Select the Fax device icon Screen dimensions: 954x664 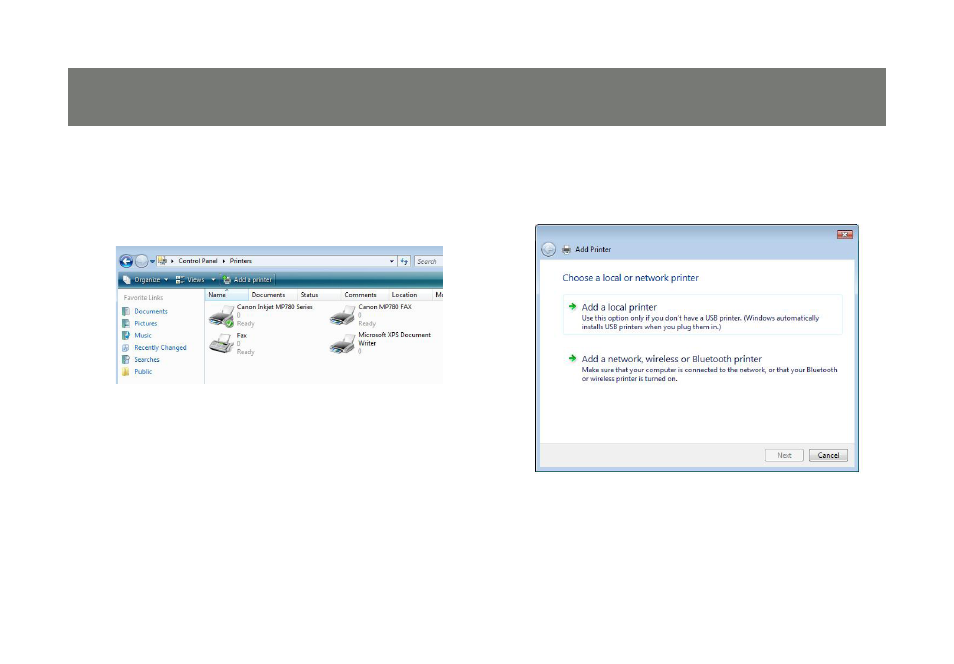click(221, 344)
